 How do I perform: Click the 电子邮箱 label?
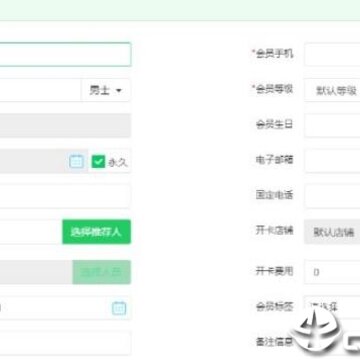(275, 160)
